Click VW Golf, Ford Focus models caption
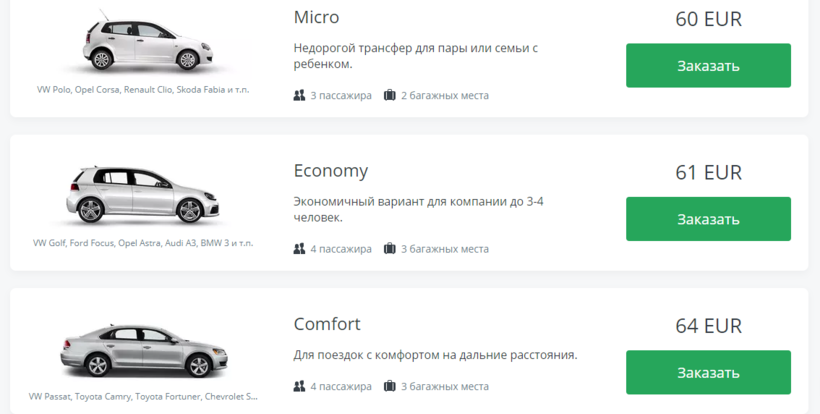Screen dimensions: 820x414 pyautogui.click(x=143, y=243)
